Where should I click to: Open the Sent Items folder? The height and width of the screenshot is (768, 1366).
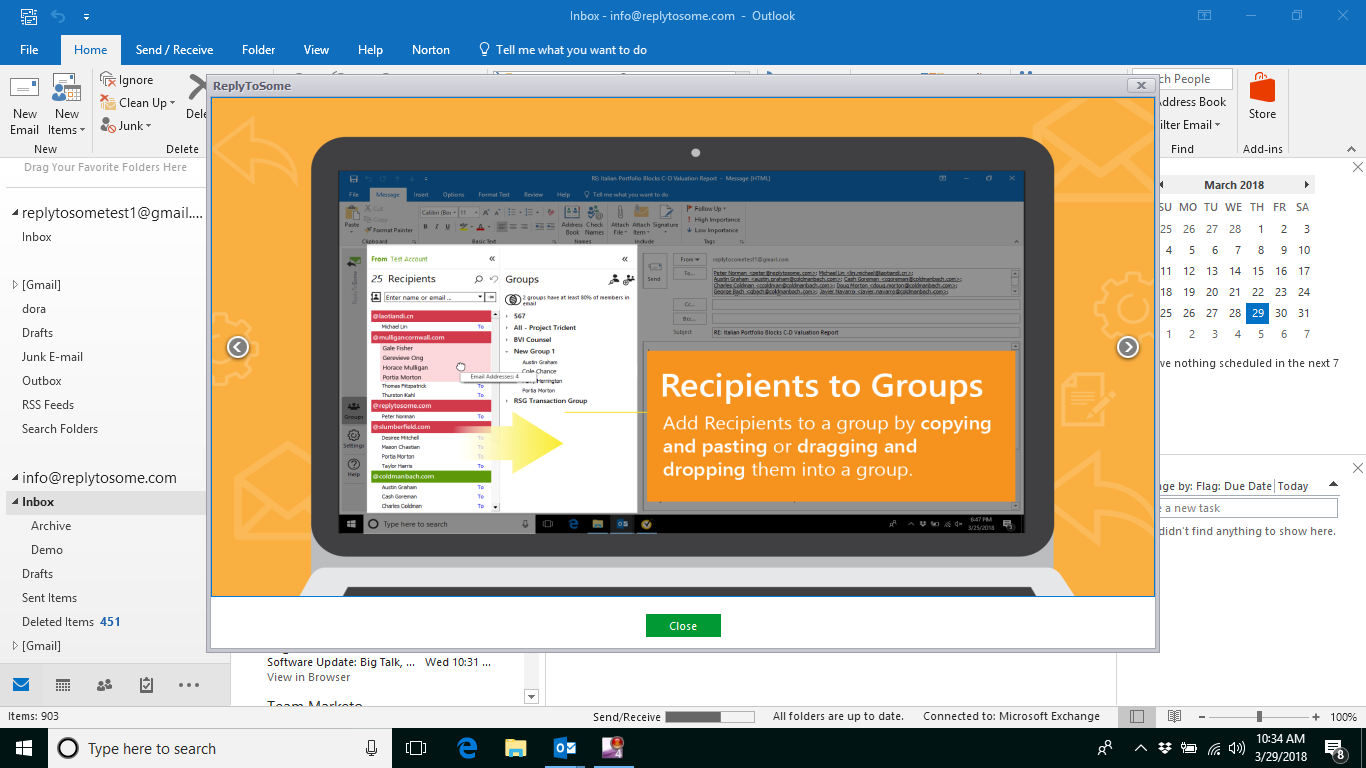pos(49,598)
